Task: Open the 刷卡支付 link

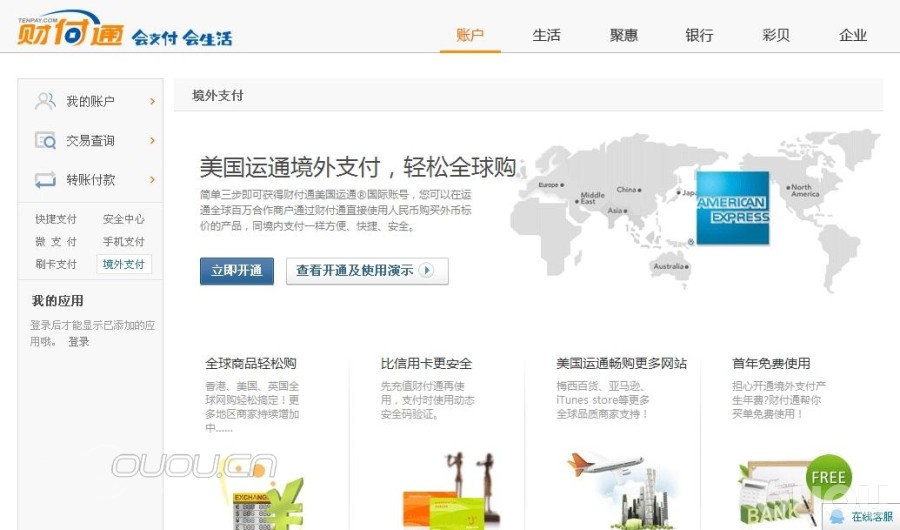Action: point(56,264)
